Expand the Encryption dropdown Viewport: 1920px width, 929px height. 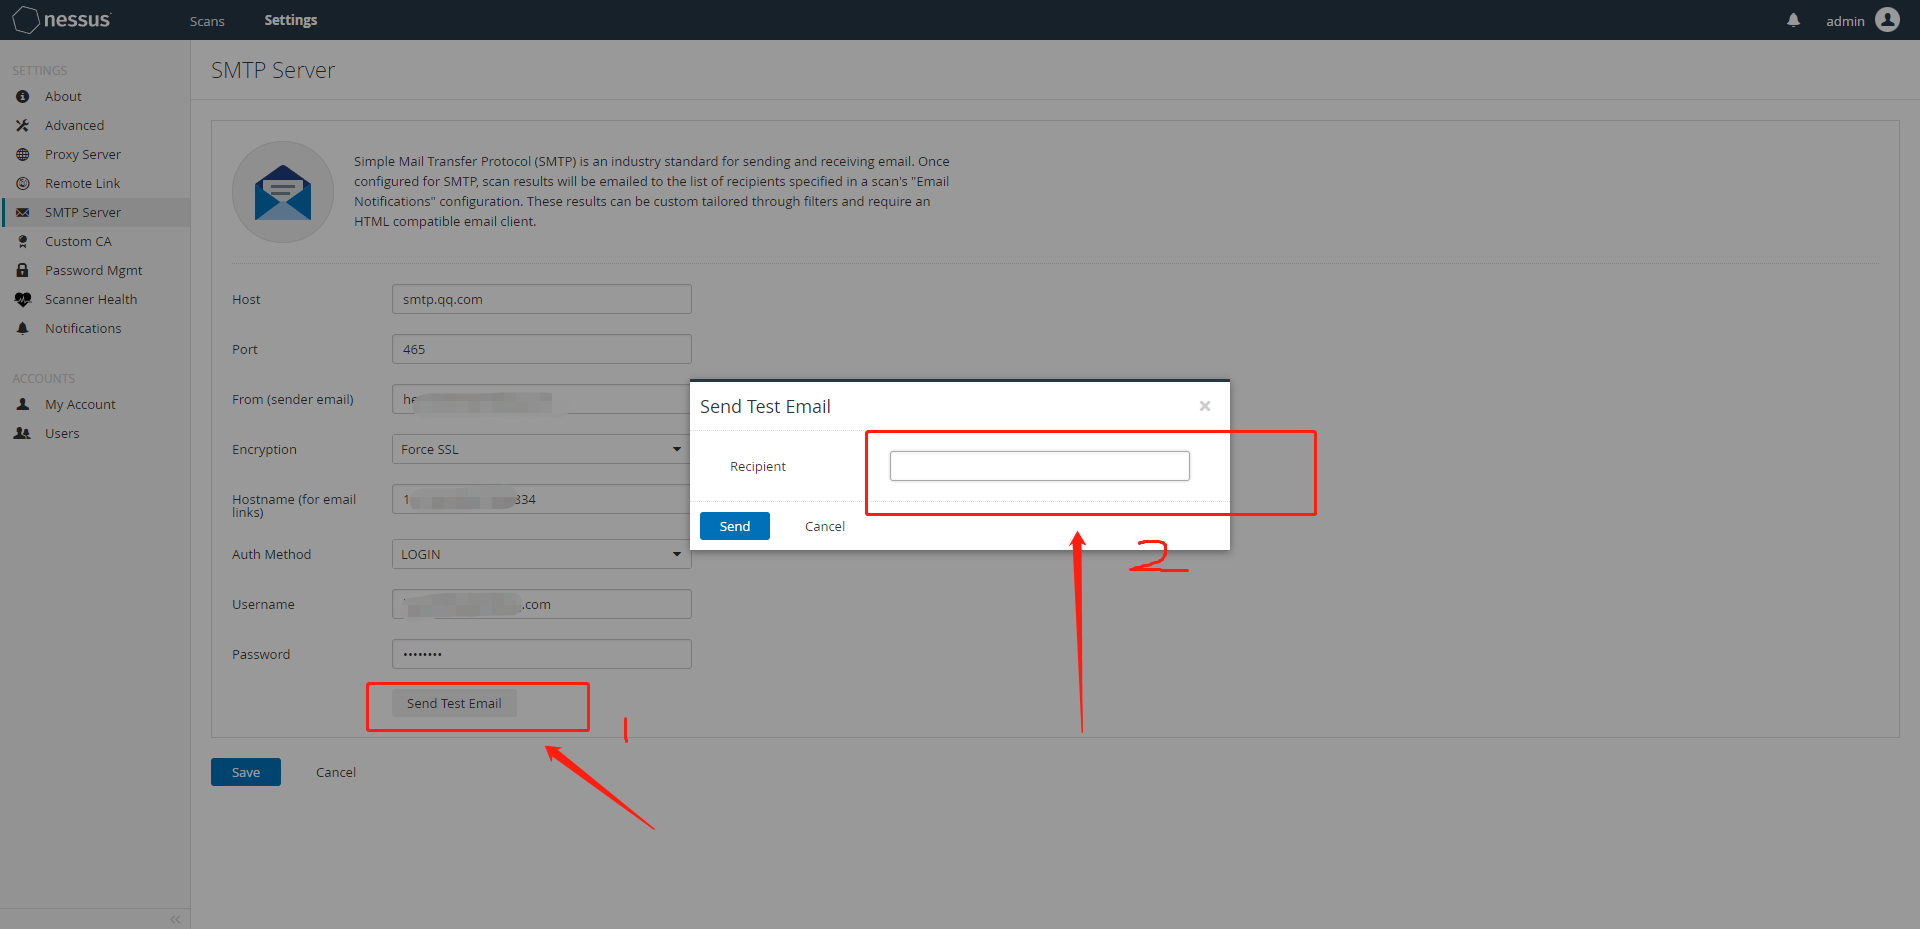pos(541,450)
